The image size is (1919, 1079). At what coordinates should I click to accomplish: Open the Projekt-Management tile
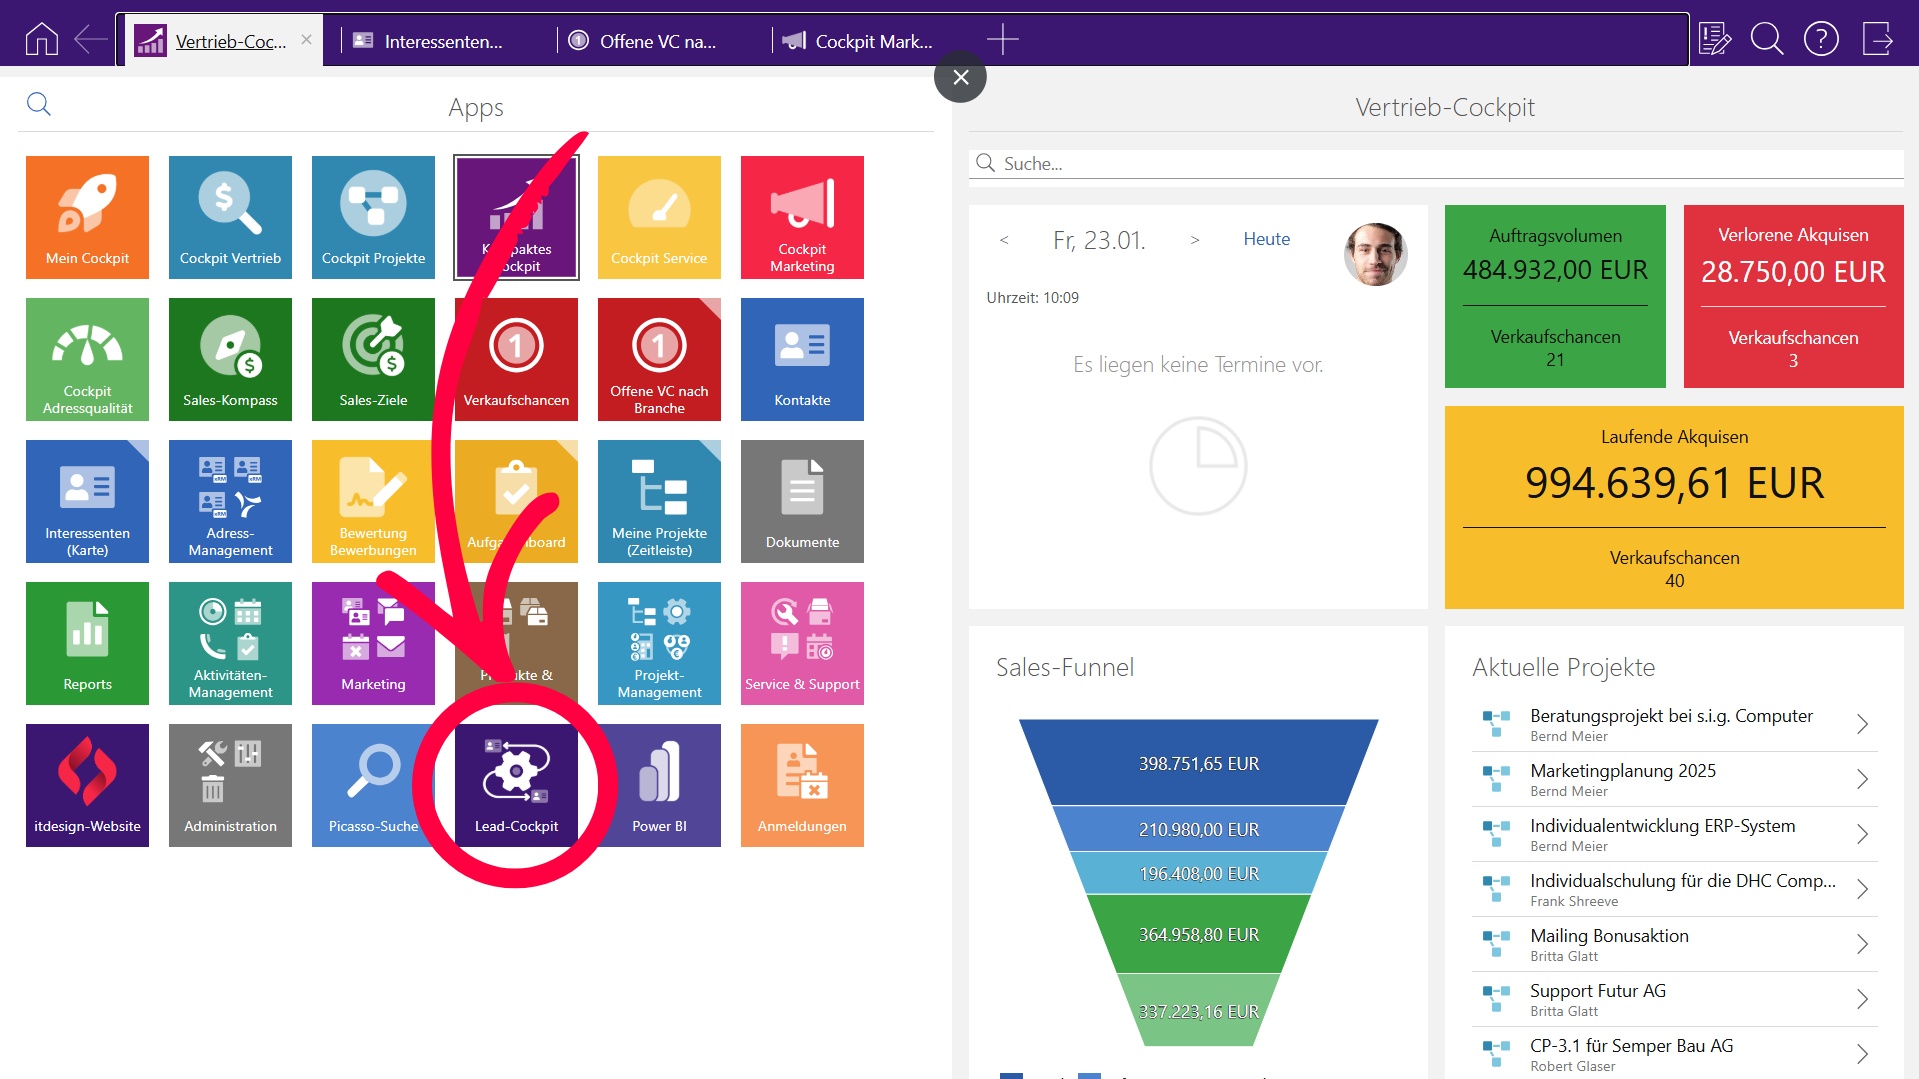[659, 643]
